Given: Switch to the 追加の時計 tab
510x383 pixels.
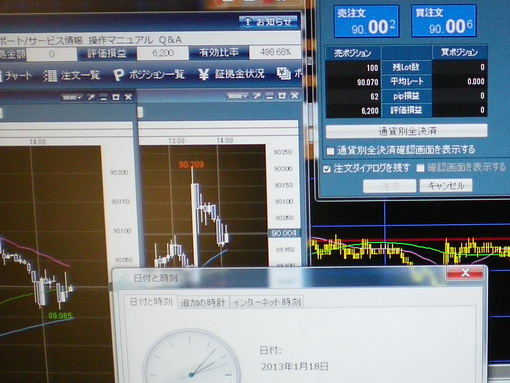Looking at the screenshot, I should coord(203,302).
